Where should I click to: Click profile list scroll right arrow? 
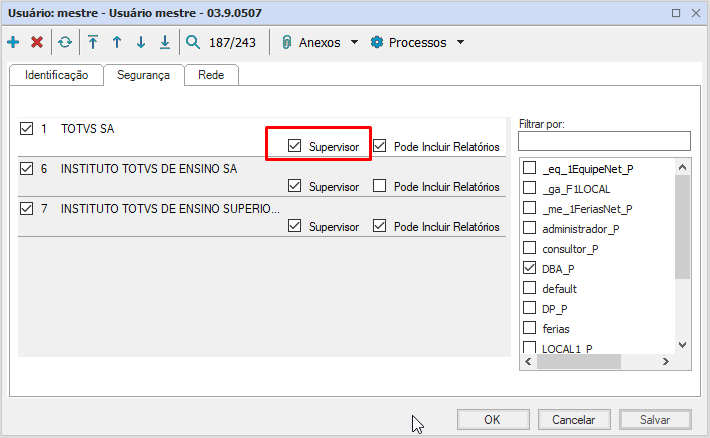tap(666, 361)
